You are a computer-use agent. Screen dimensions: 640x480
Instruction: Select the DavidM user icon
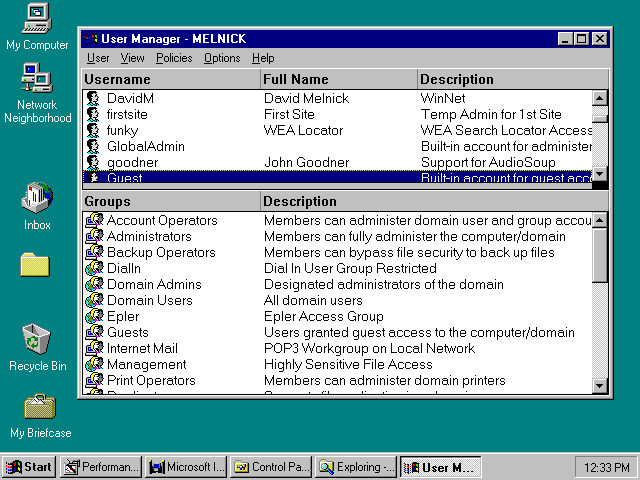(93, 98)
